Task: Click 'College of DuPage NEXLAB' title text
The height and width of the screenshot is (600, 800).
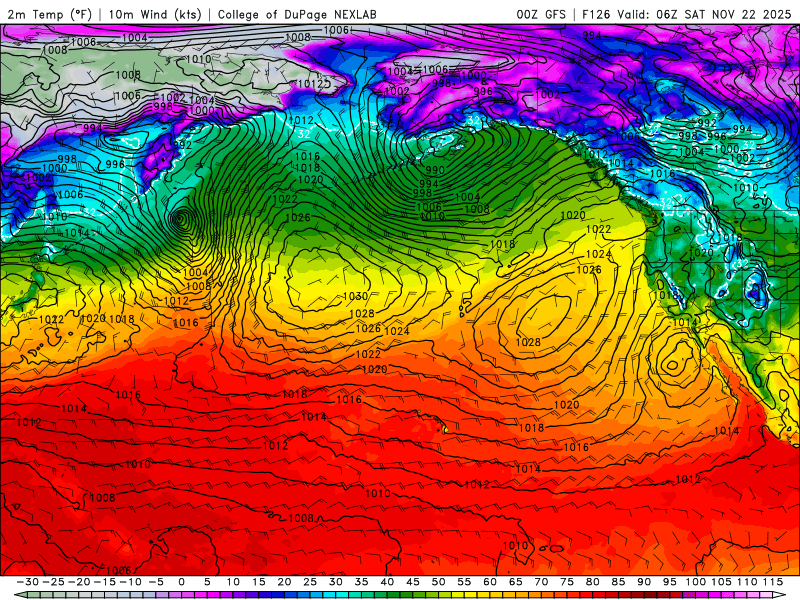Action: [x=297, y=14]
